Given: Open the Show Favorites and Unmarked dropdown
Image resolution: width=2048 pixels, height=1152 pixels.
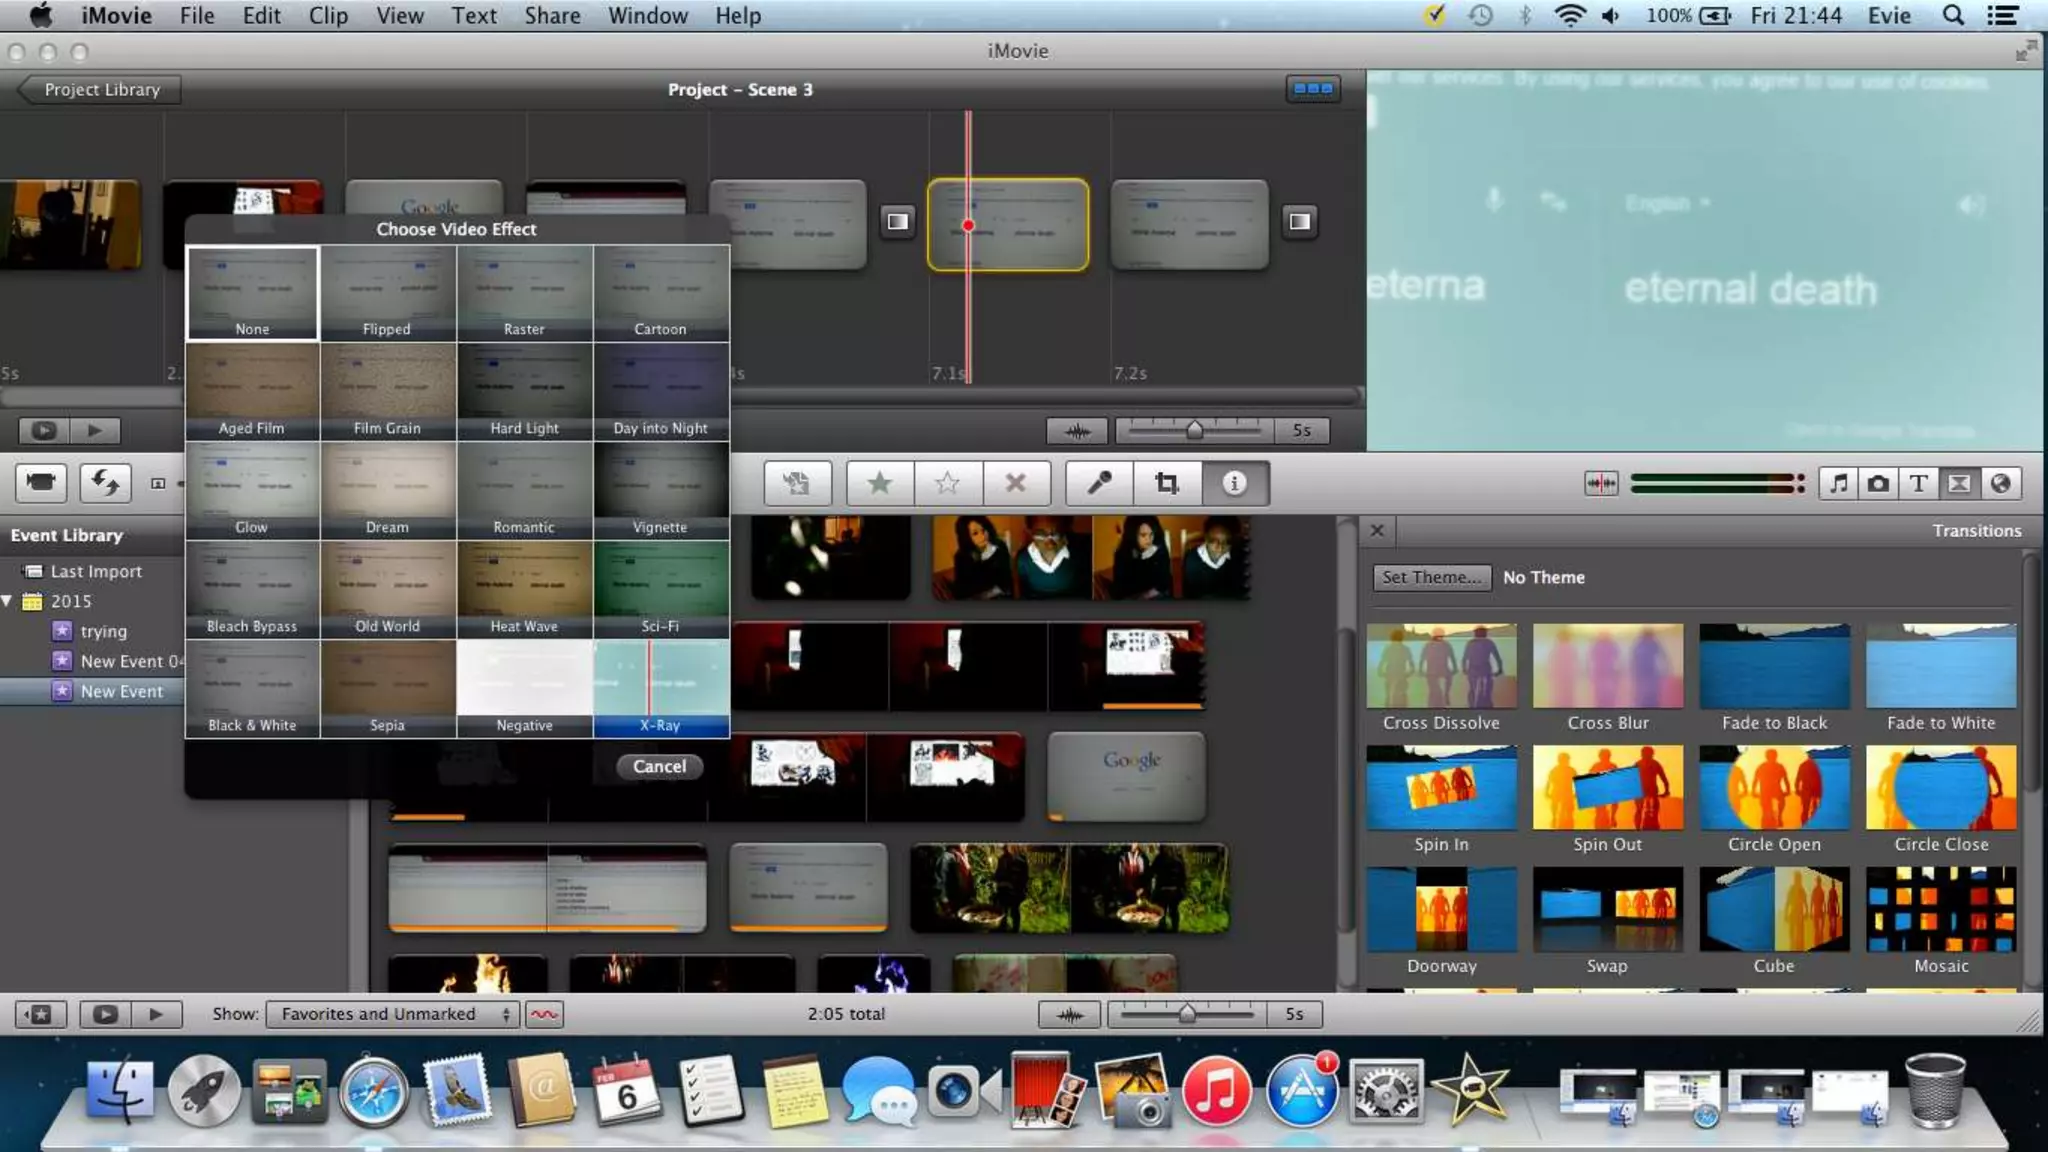Looking at the screenshot, I should click(x=393, y=1014).
